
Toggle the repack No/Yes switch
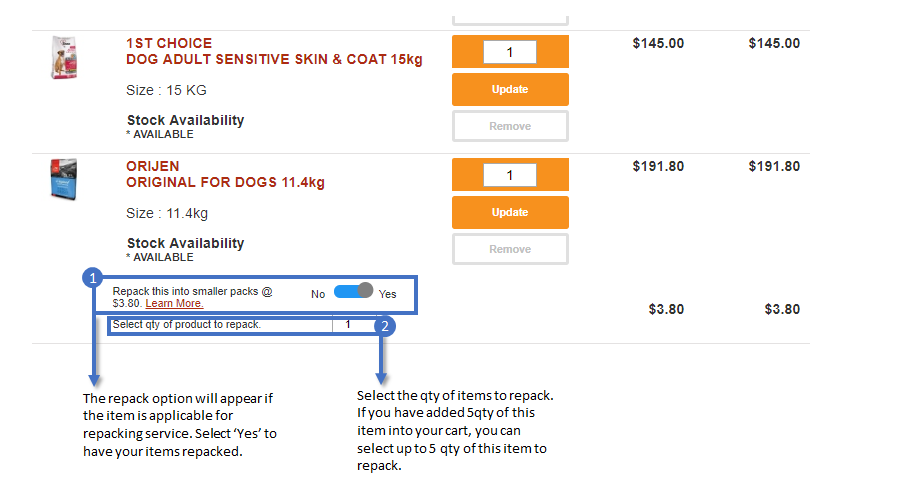click(354, 291)
